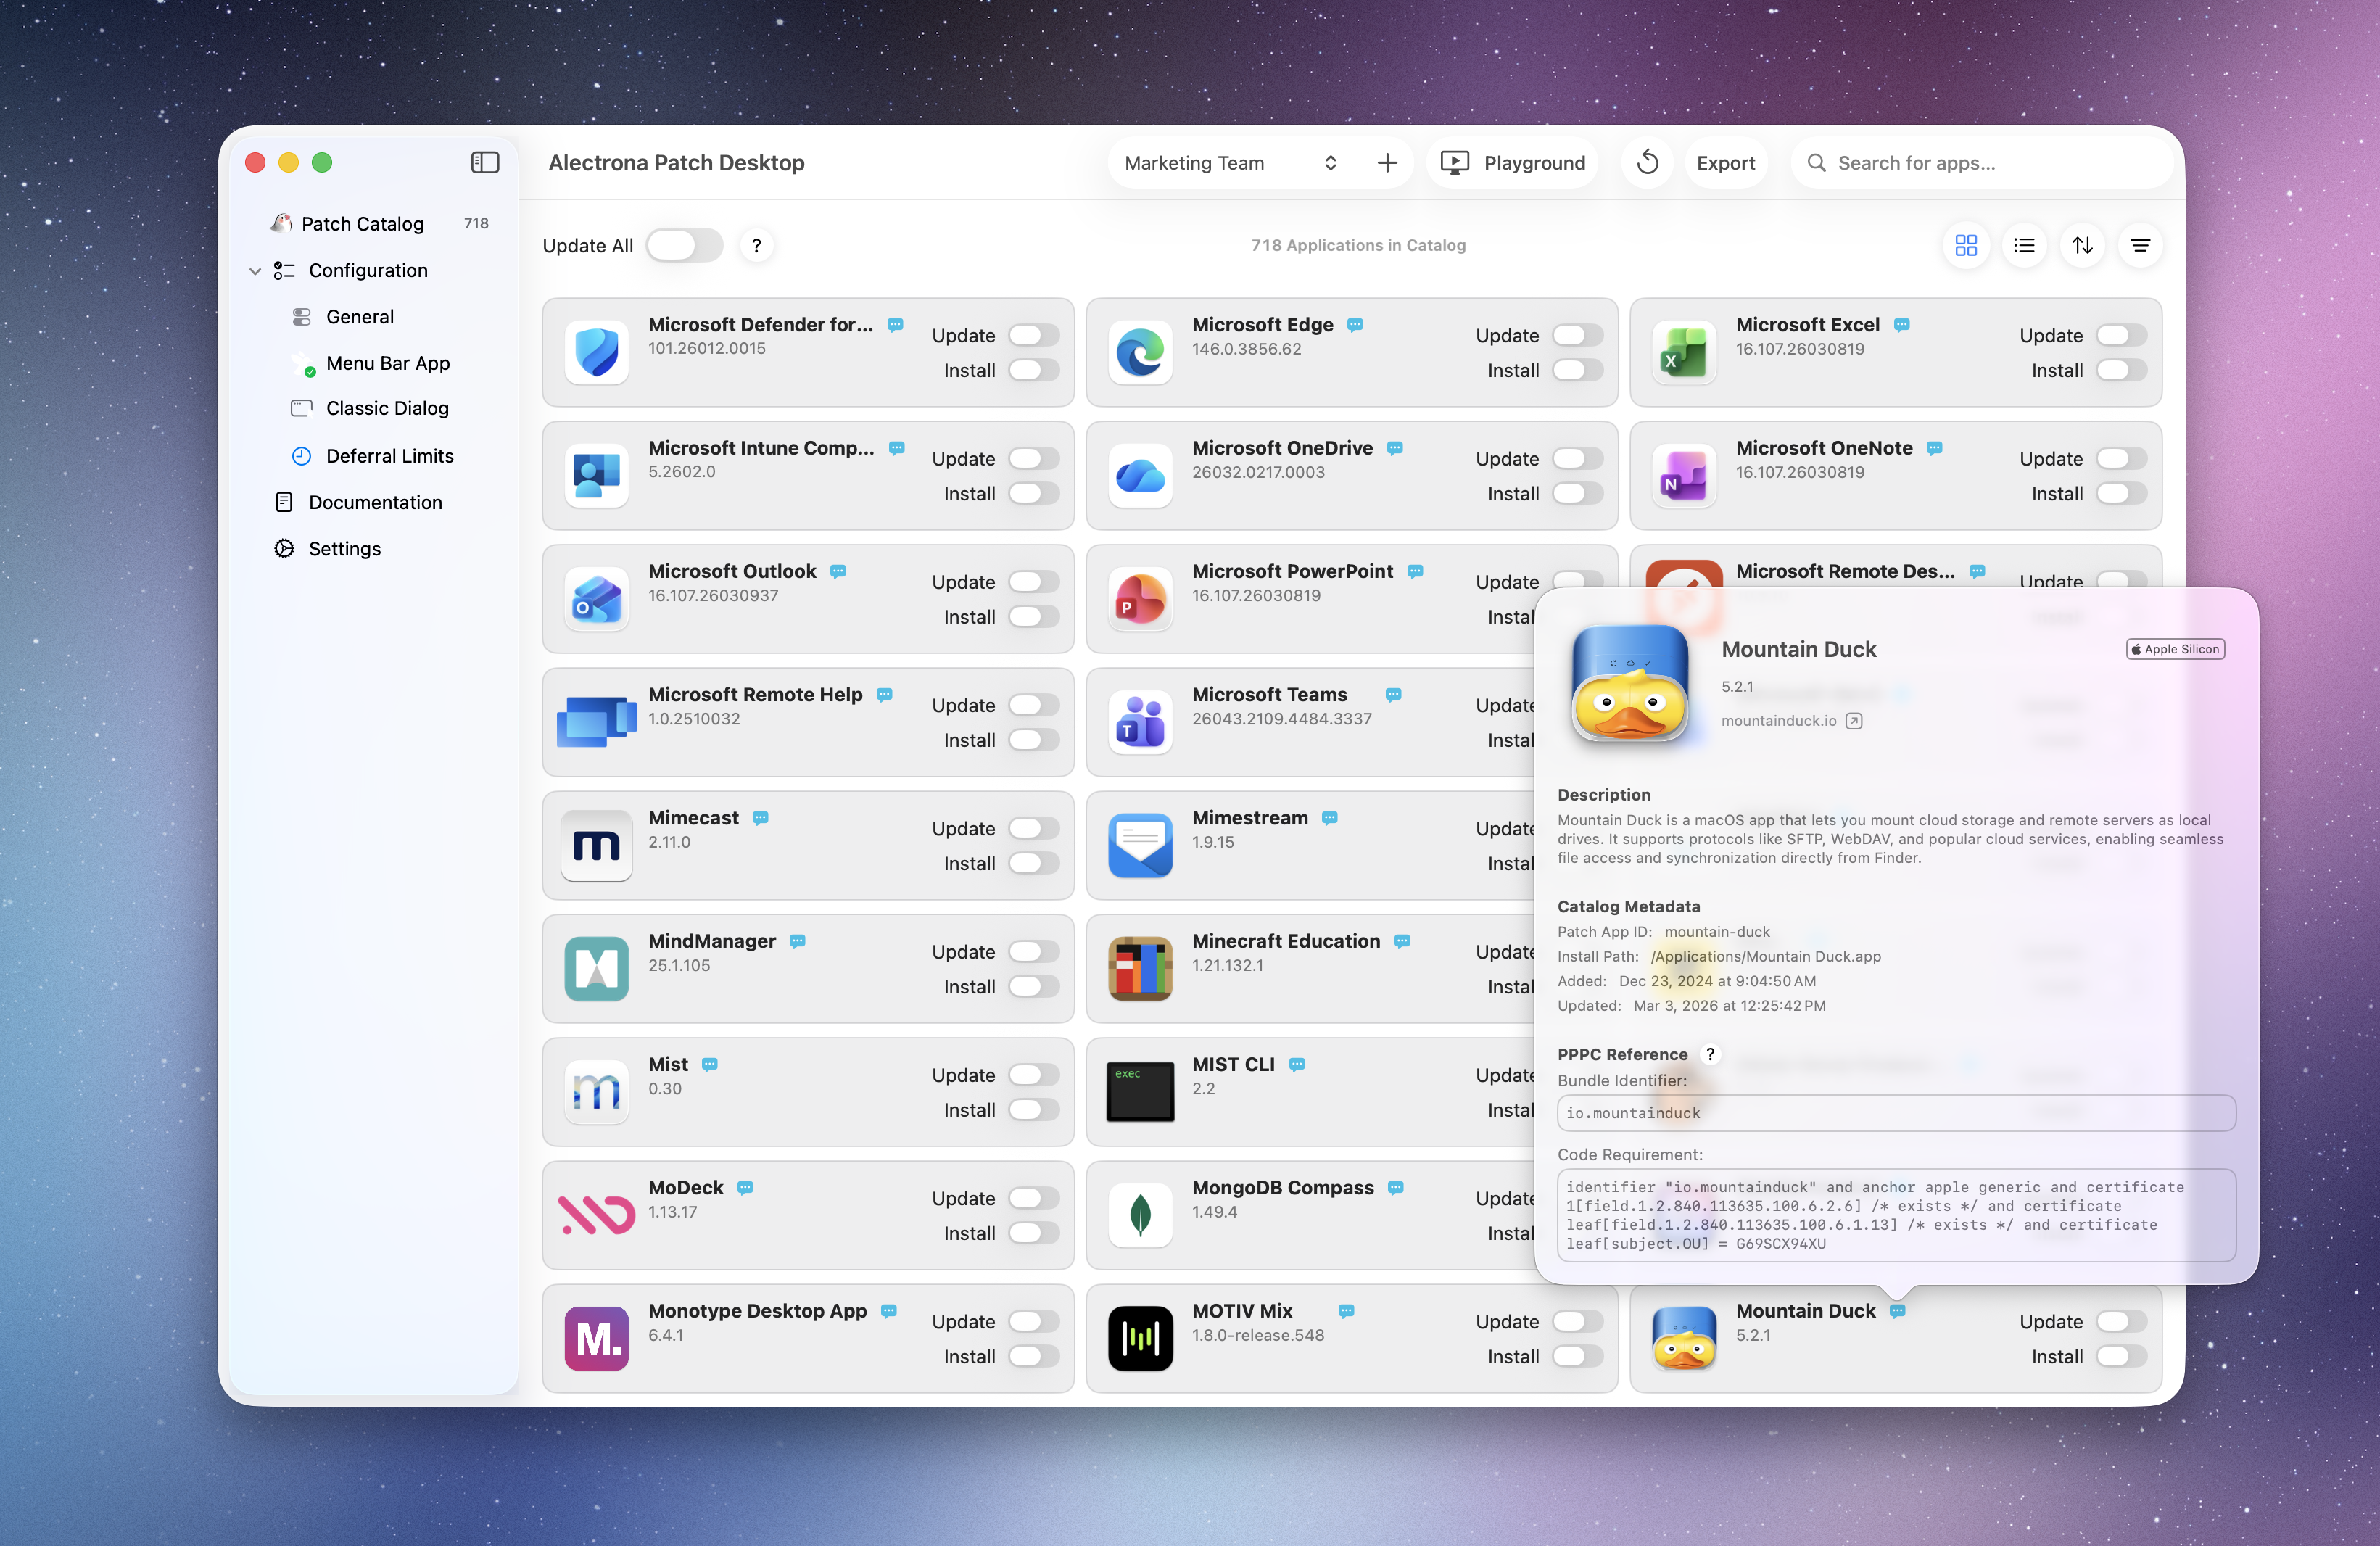Switch to grid view icon
Screen dimensions: 2380x1546
pos(1966,245)
